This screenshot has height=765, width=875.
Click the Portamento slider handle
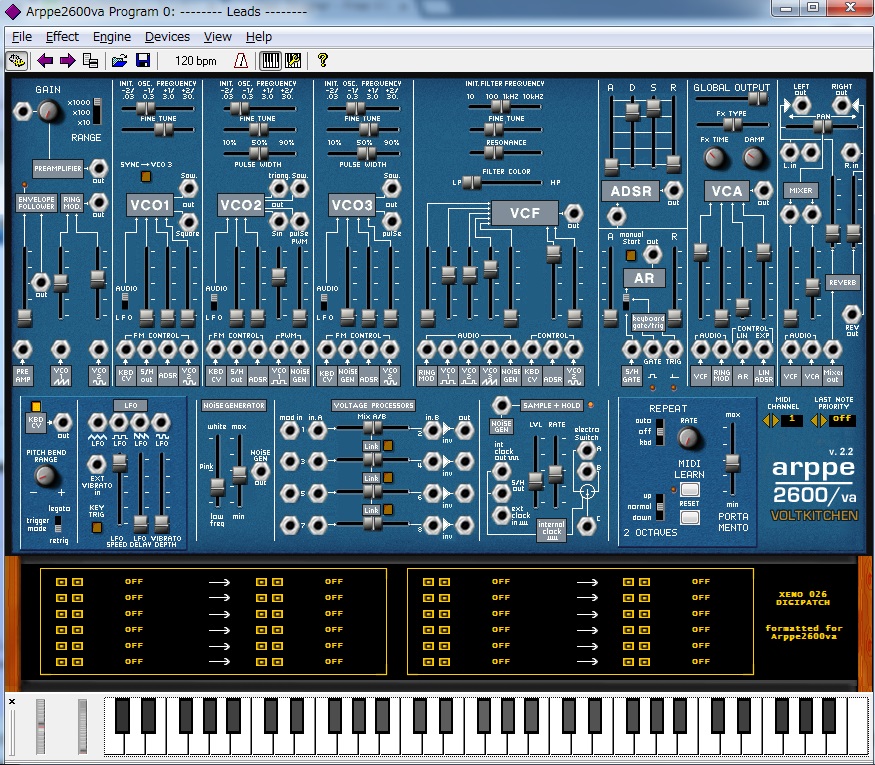(732, 463)
